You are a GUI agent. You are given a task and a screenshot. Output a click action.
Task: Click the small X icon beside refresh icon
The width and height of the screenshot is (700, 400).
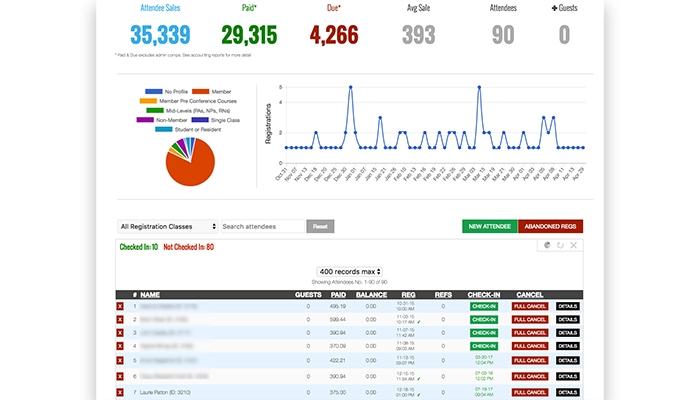tap(574, 245)
